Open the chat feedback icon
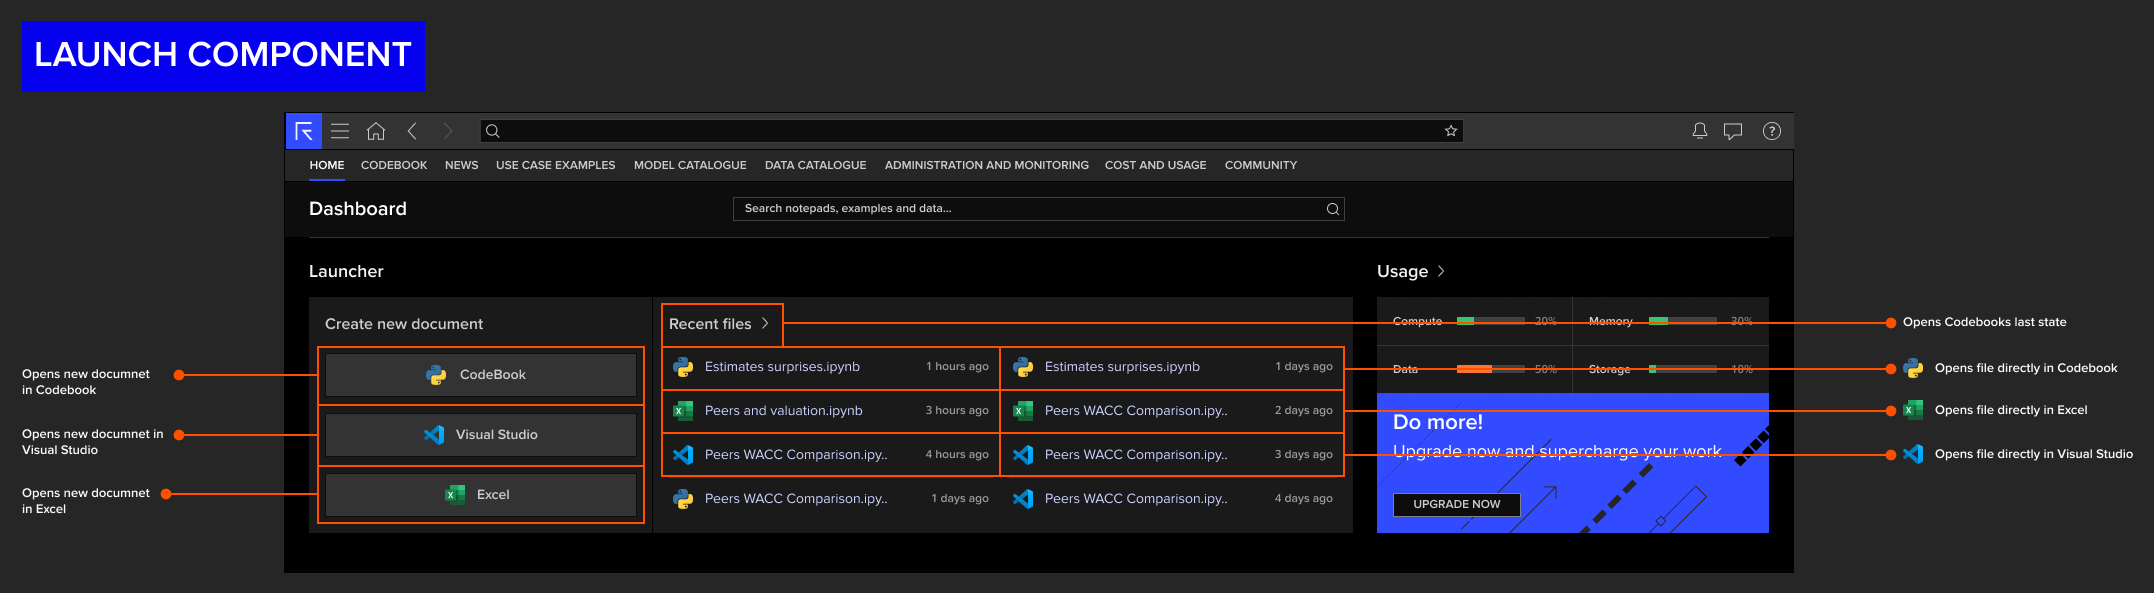Screen dimensions: 2154x593 pos(1733,131)
